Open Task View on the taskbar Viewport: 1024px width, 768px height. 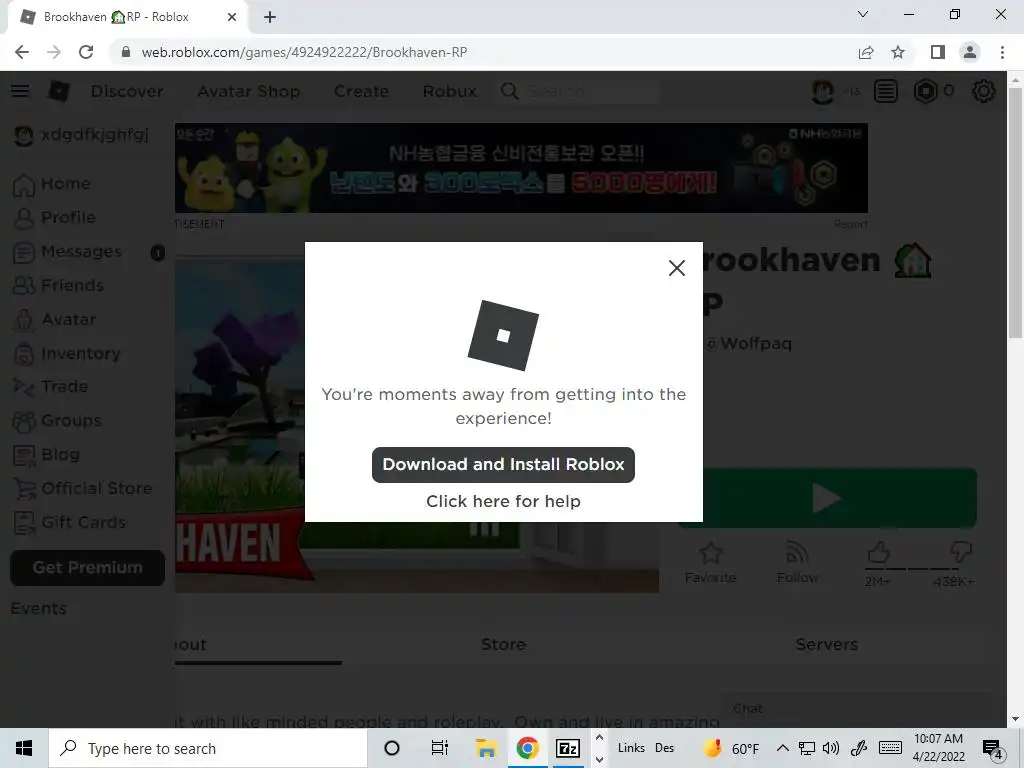click(440, 748)
